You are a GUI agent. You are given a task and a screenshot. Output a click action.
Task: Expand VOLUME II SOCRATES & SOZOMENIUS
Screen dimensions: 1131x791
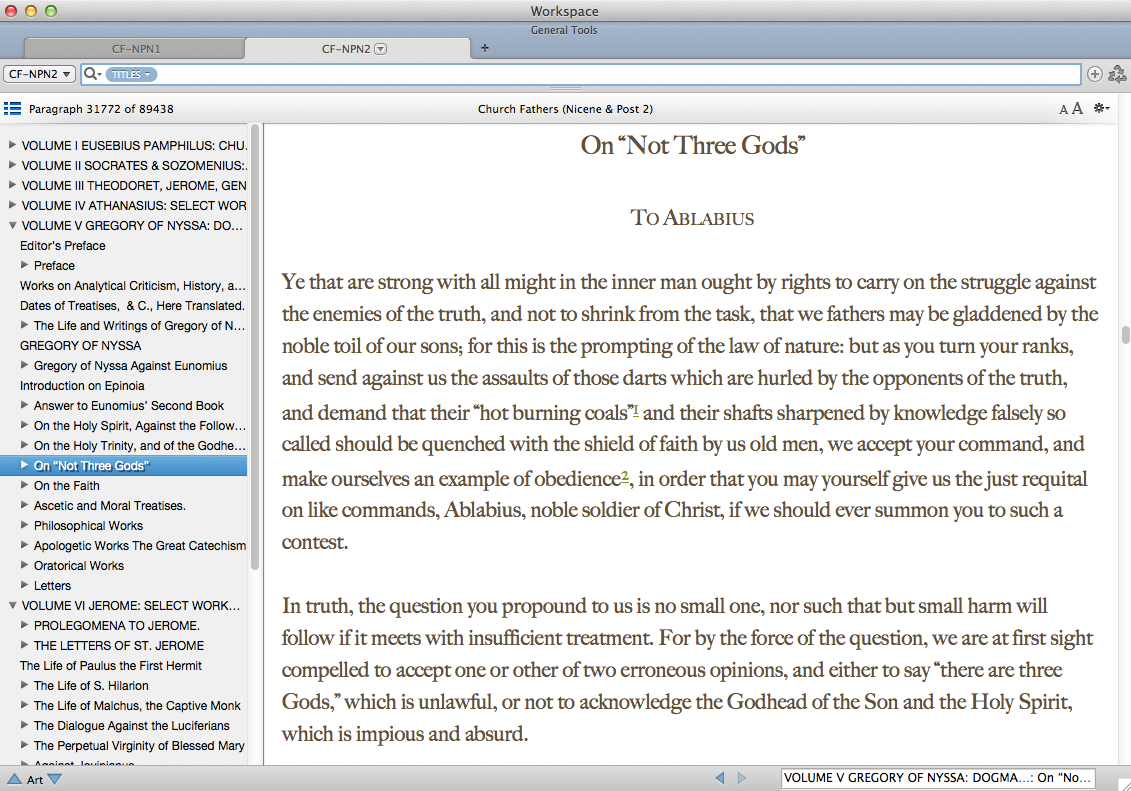pos(12,165)
